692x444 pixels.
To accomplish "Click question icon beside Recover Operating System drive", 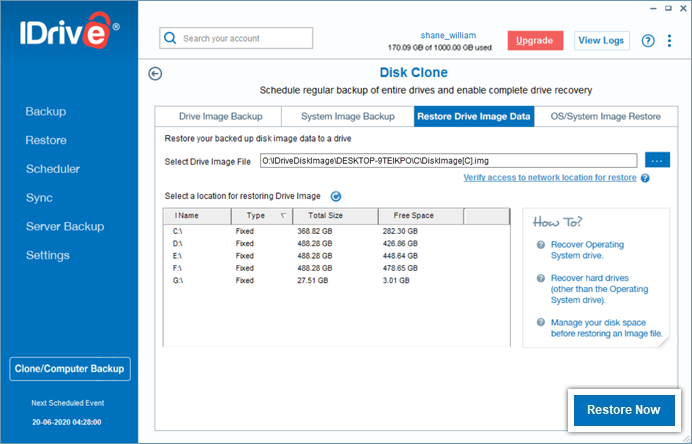I will [541, 245].
